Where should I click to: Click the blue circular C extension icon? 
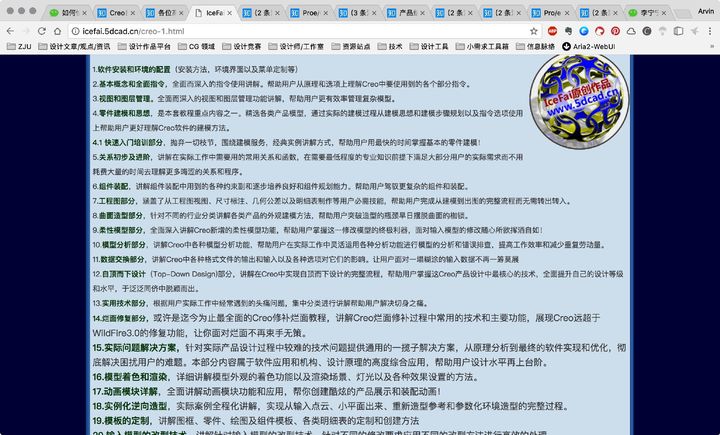pyautogui.click(x=584, y=31)
